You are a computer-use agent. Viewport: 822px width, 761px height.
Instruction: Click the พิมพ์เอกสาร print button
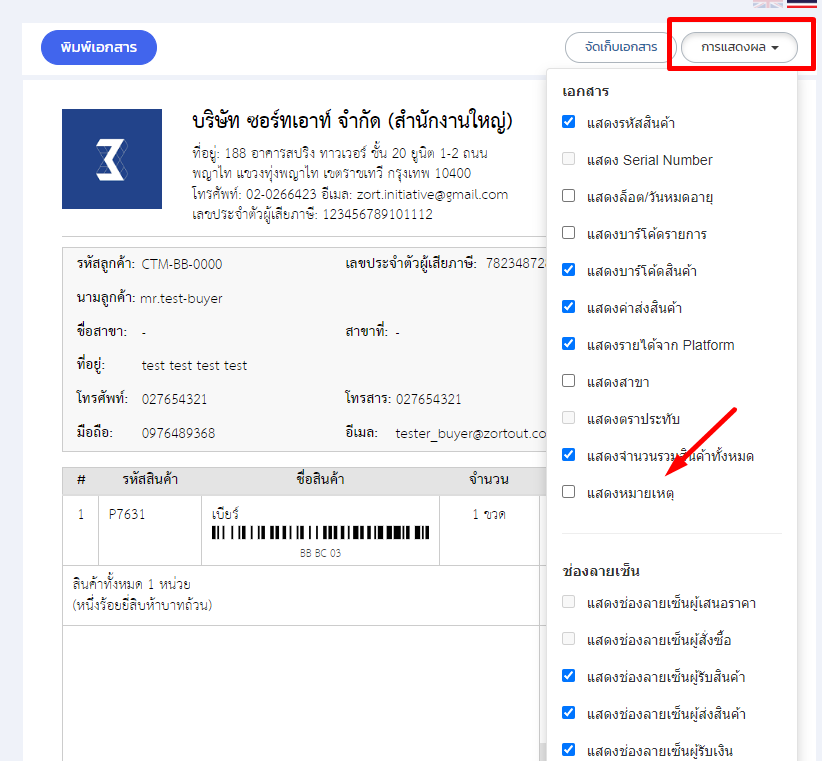pyautogui.click(x=99, y=47)
